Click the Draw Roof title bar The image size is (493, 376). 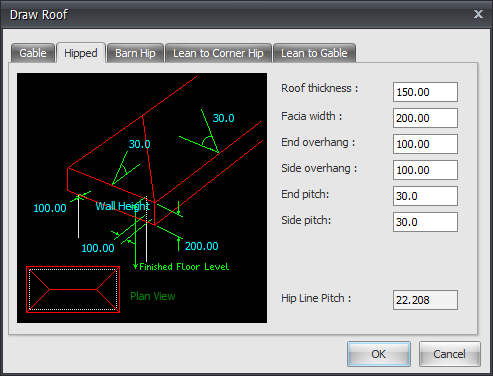point(233,14)
